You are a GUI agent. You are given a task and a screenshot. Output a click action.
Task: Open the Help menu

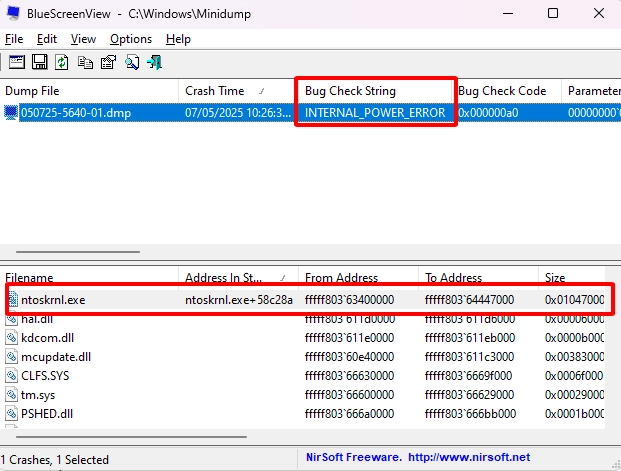point(178,39)
